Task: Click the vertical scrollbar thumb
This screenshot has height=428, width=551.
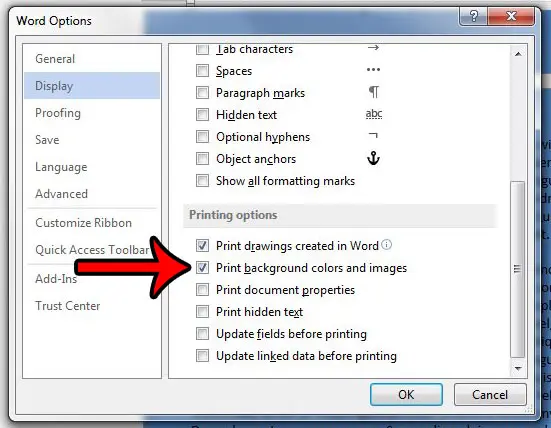Action: (x=517, y=269)
